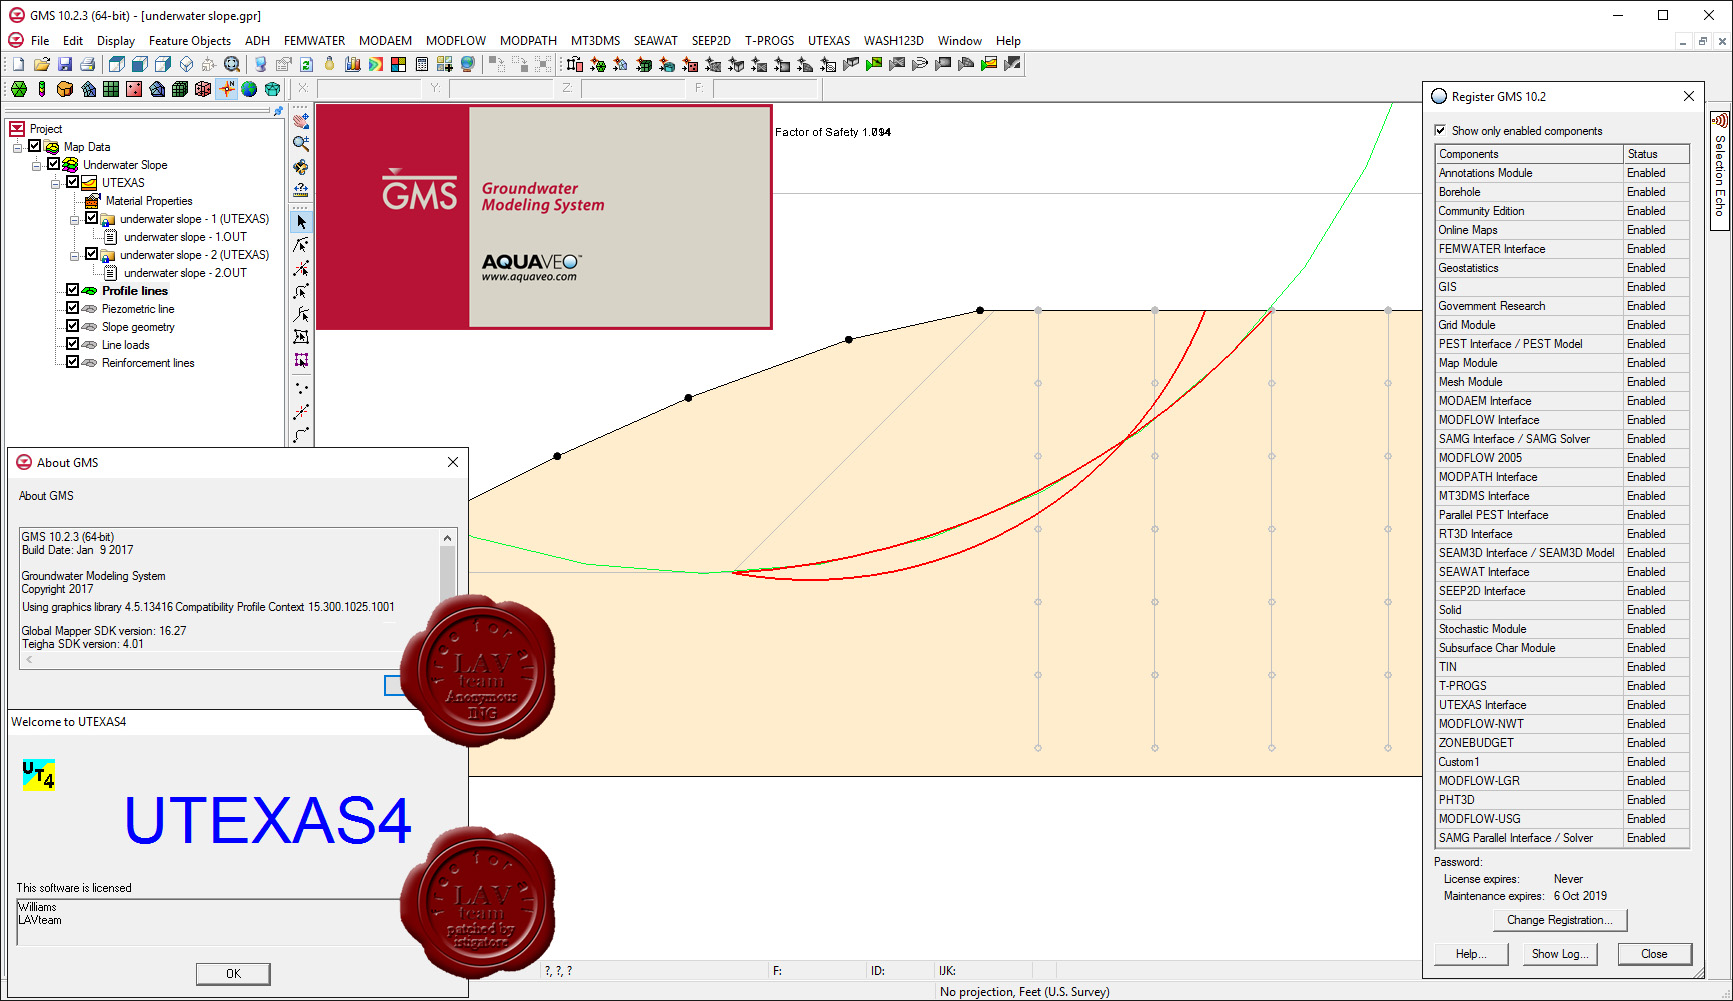Open the Selection Echo side tab
The image size is (1733, 1001).
click(x=1720, y=170)
